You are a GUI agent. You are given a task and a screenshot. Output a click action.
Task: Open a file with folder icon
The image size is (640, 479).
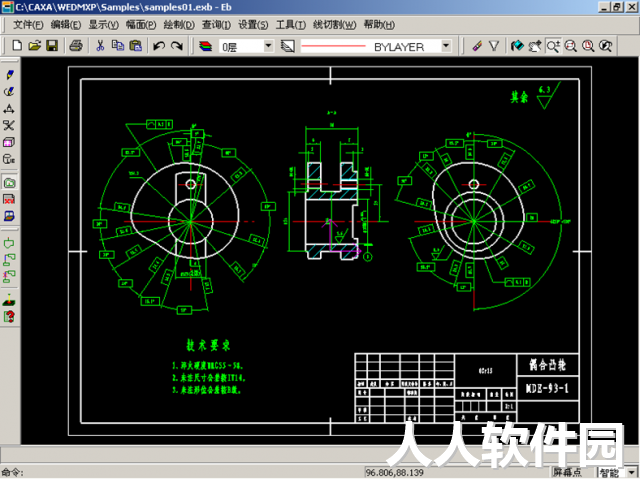pyautogui.click(x=35, y=46)
